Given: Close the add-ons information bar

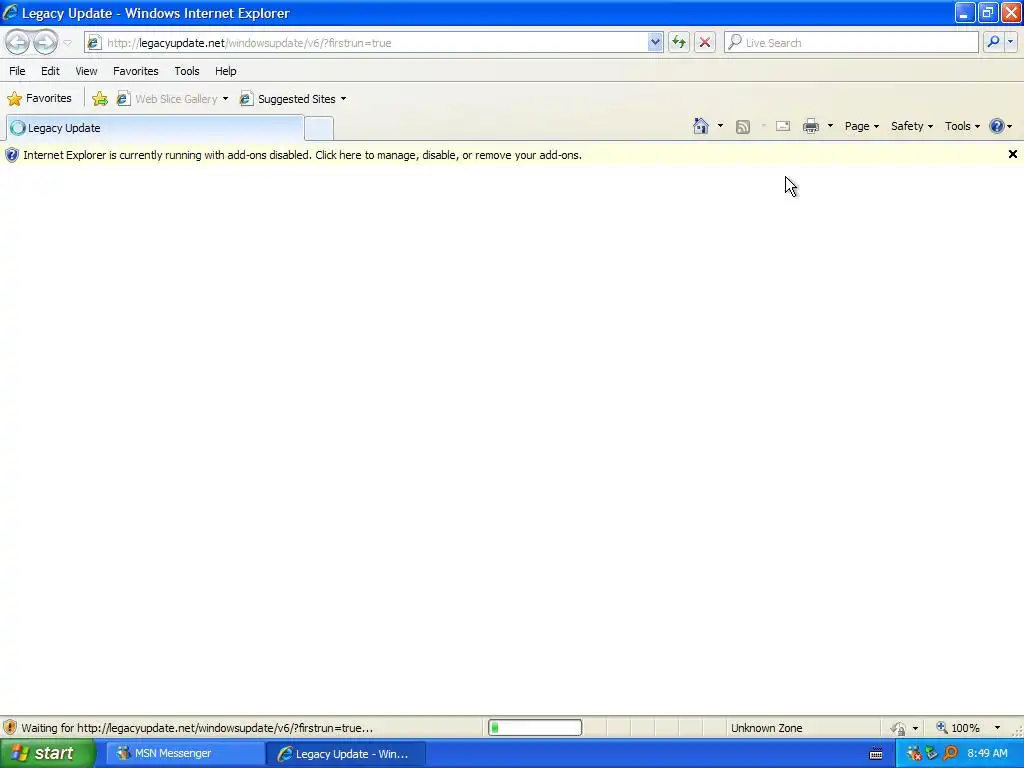Looking at the screenshot, I should (x=1012, y=154).
